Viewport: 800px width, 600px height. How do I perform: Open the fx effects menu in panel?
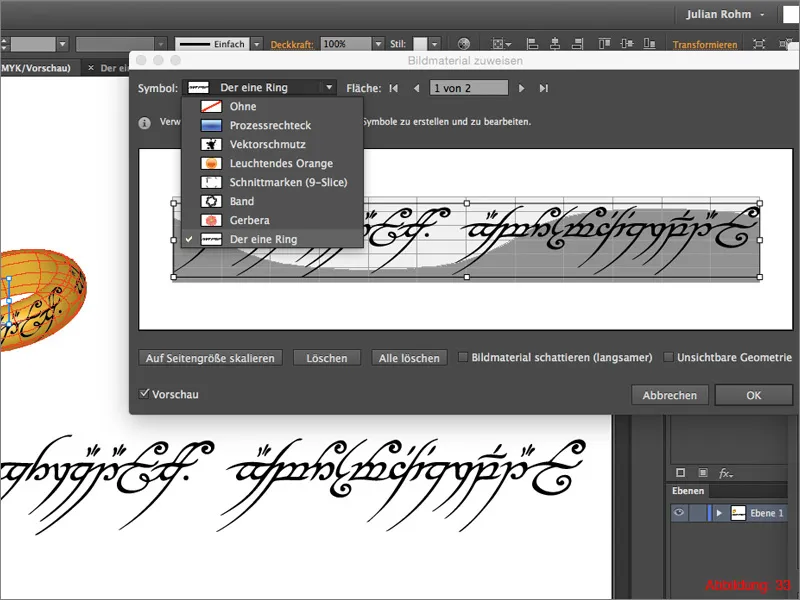point(726,473)
